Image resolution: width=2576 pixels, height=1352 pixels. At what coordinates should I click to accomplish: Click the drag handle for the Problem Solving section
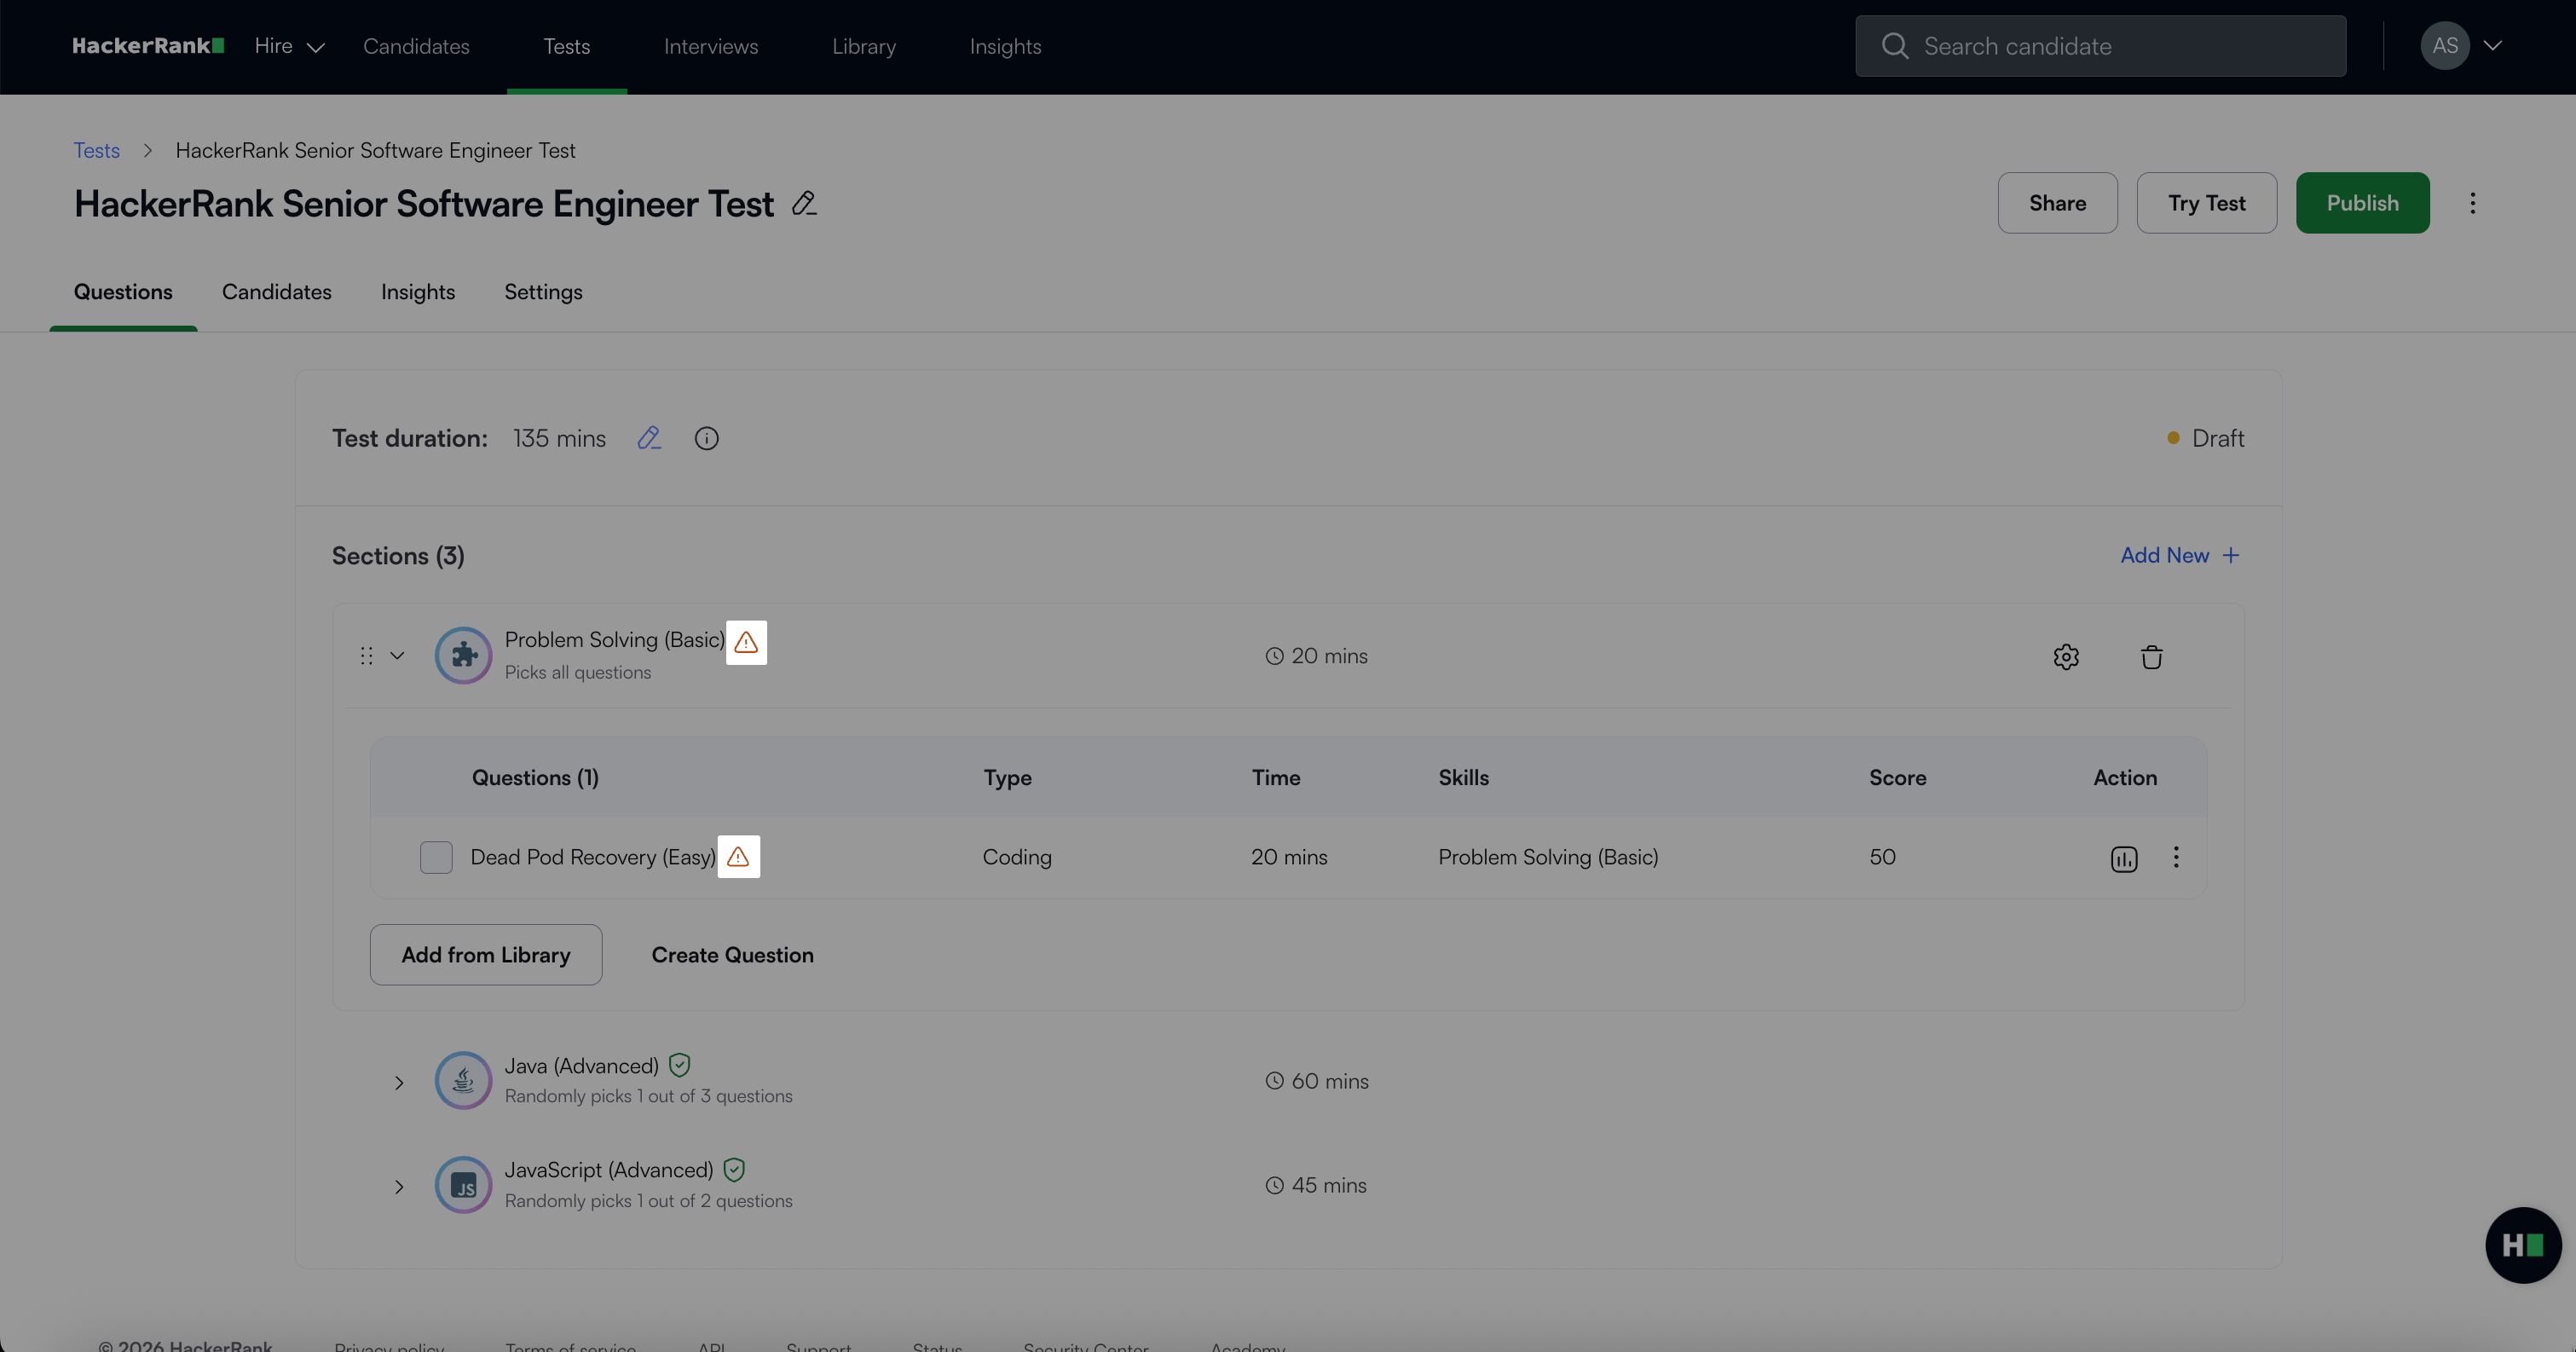pos(366,656)
